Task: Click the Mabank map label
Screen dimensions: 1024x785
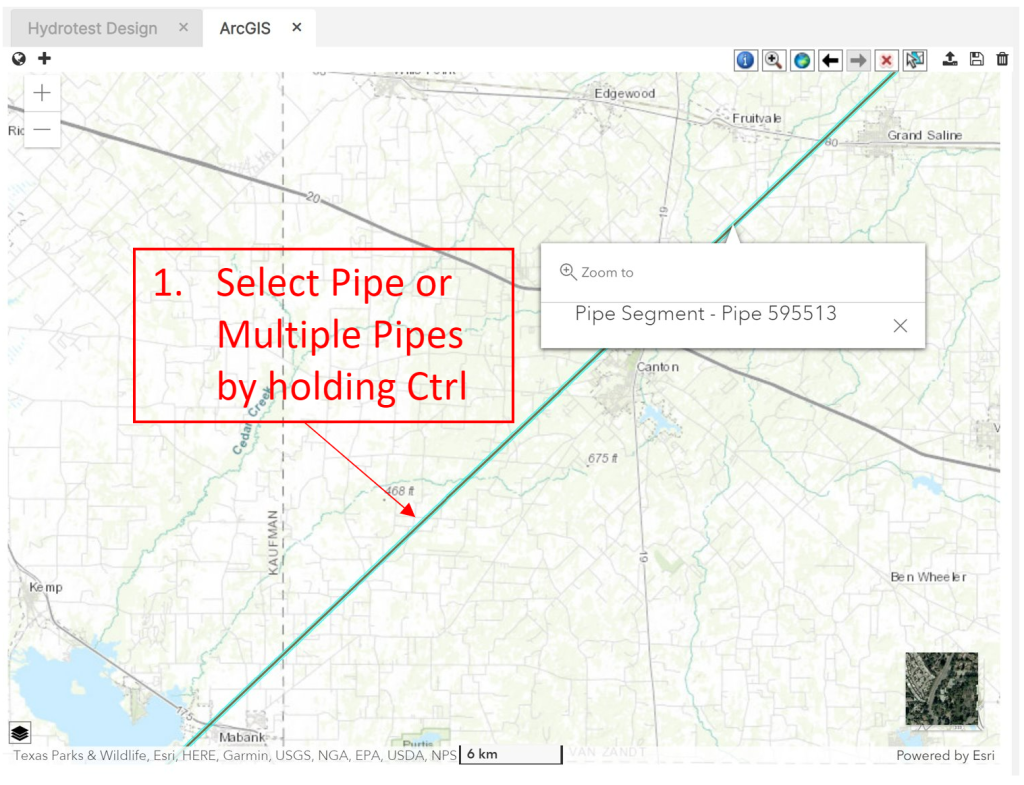Action: click(242, 737)
